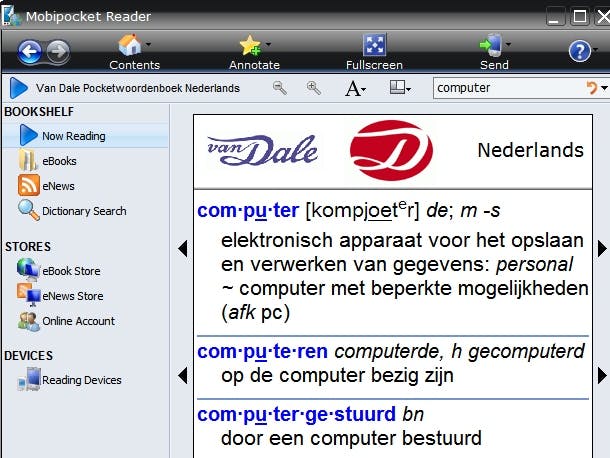The height and width of the screenshot is (458, 610).
Task: Switch to Fullscreen mode icon
Action: (x=374, y=45)
